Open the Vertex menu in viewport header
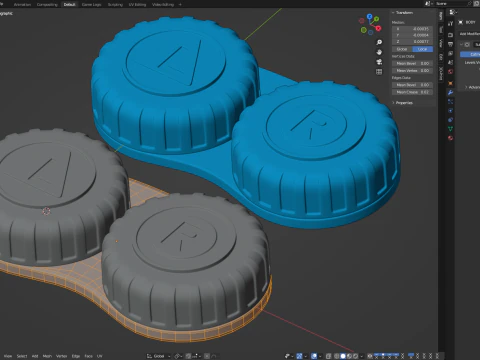Viewport: 480px width, 360px height. 61,356
